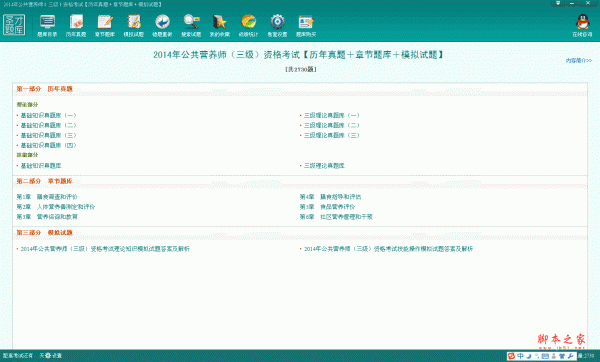This screenshot has height=362, width=600.
Task: Open 第5章 食品营养评价
Action: tap(328, 207)
